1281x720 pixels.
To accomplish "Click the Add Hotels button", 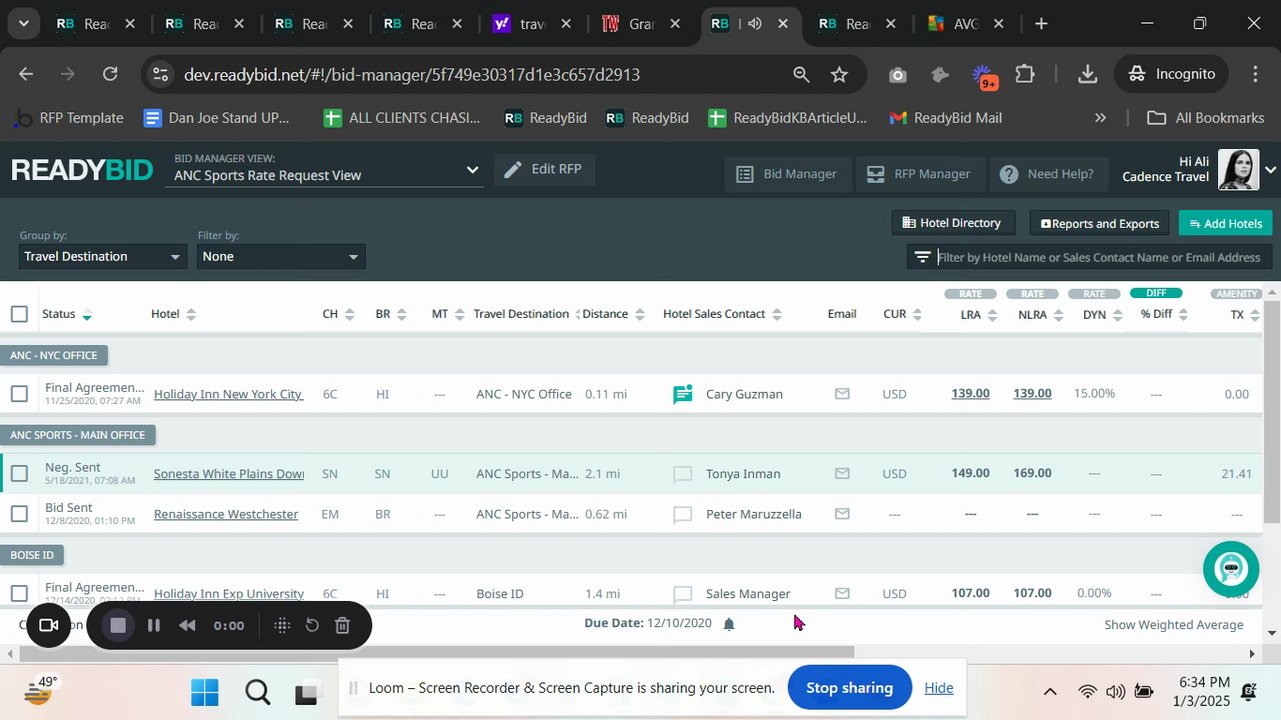I will (1226, 223).
